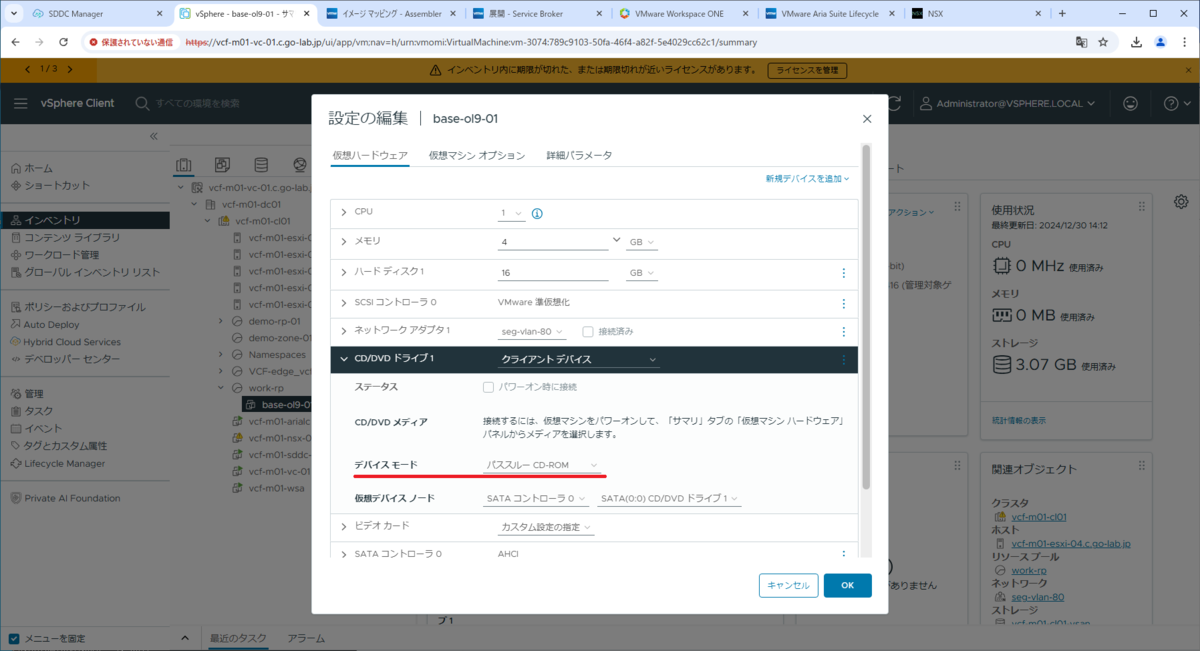Go to previous banner notification arrow

coord(27,68)
